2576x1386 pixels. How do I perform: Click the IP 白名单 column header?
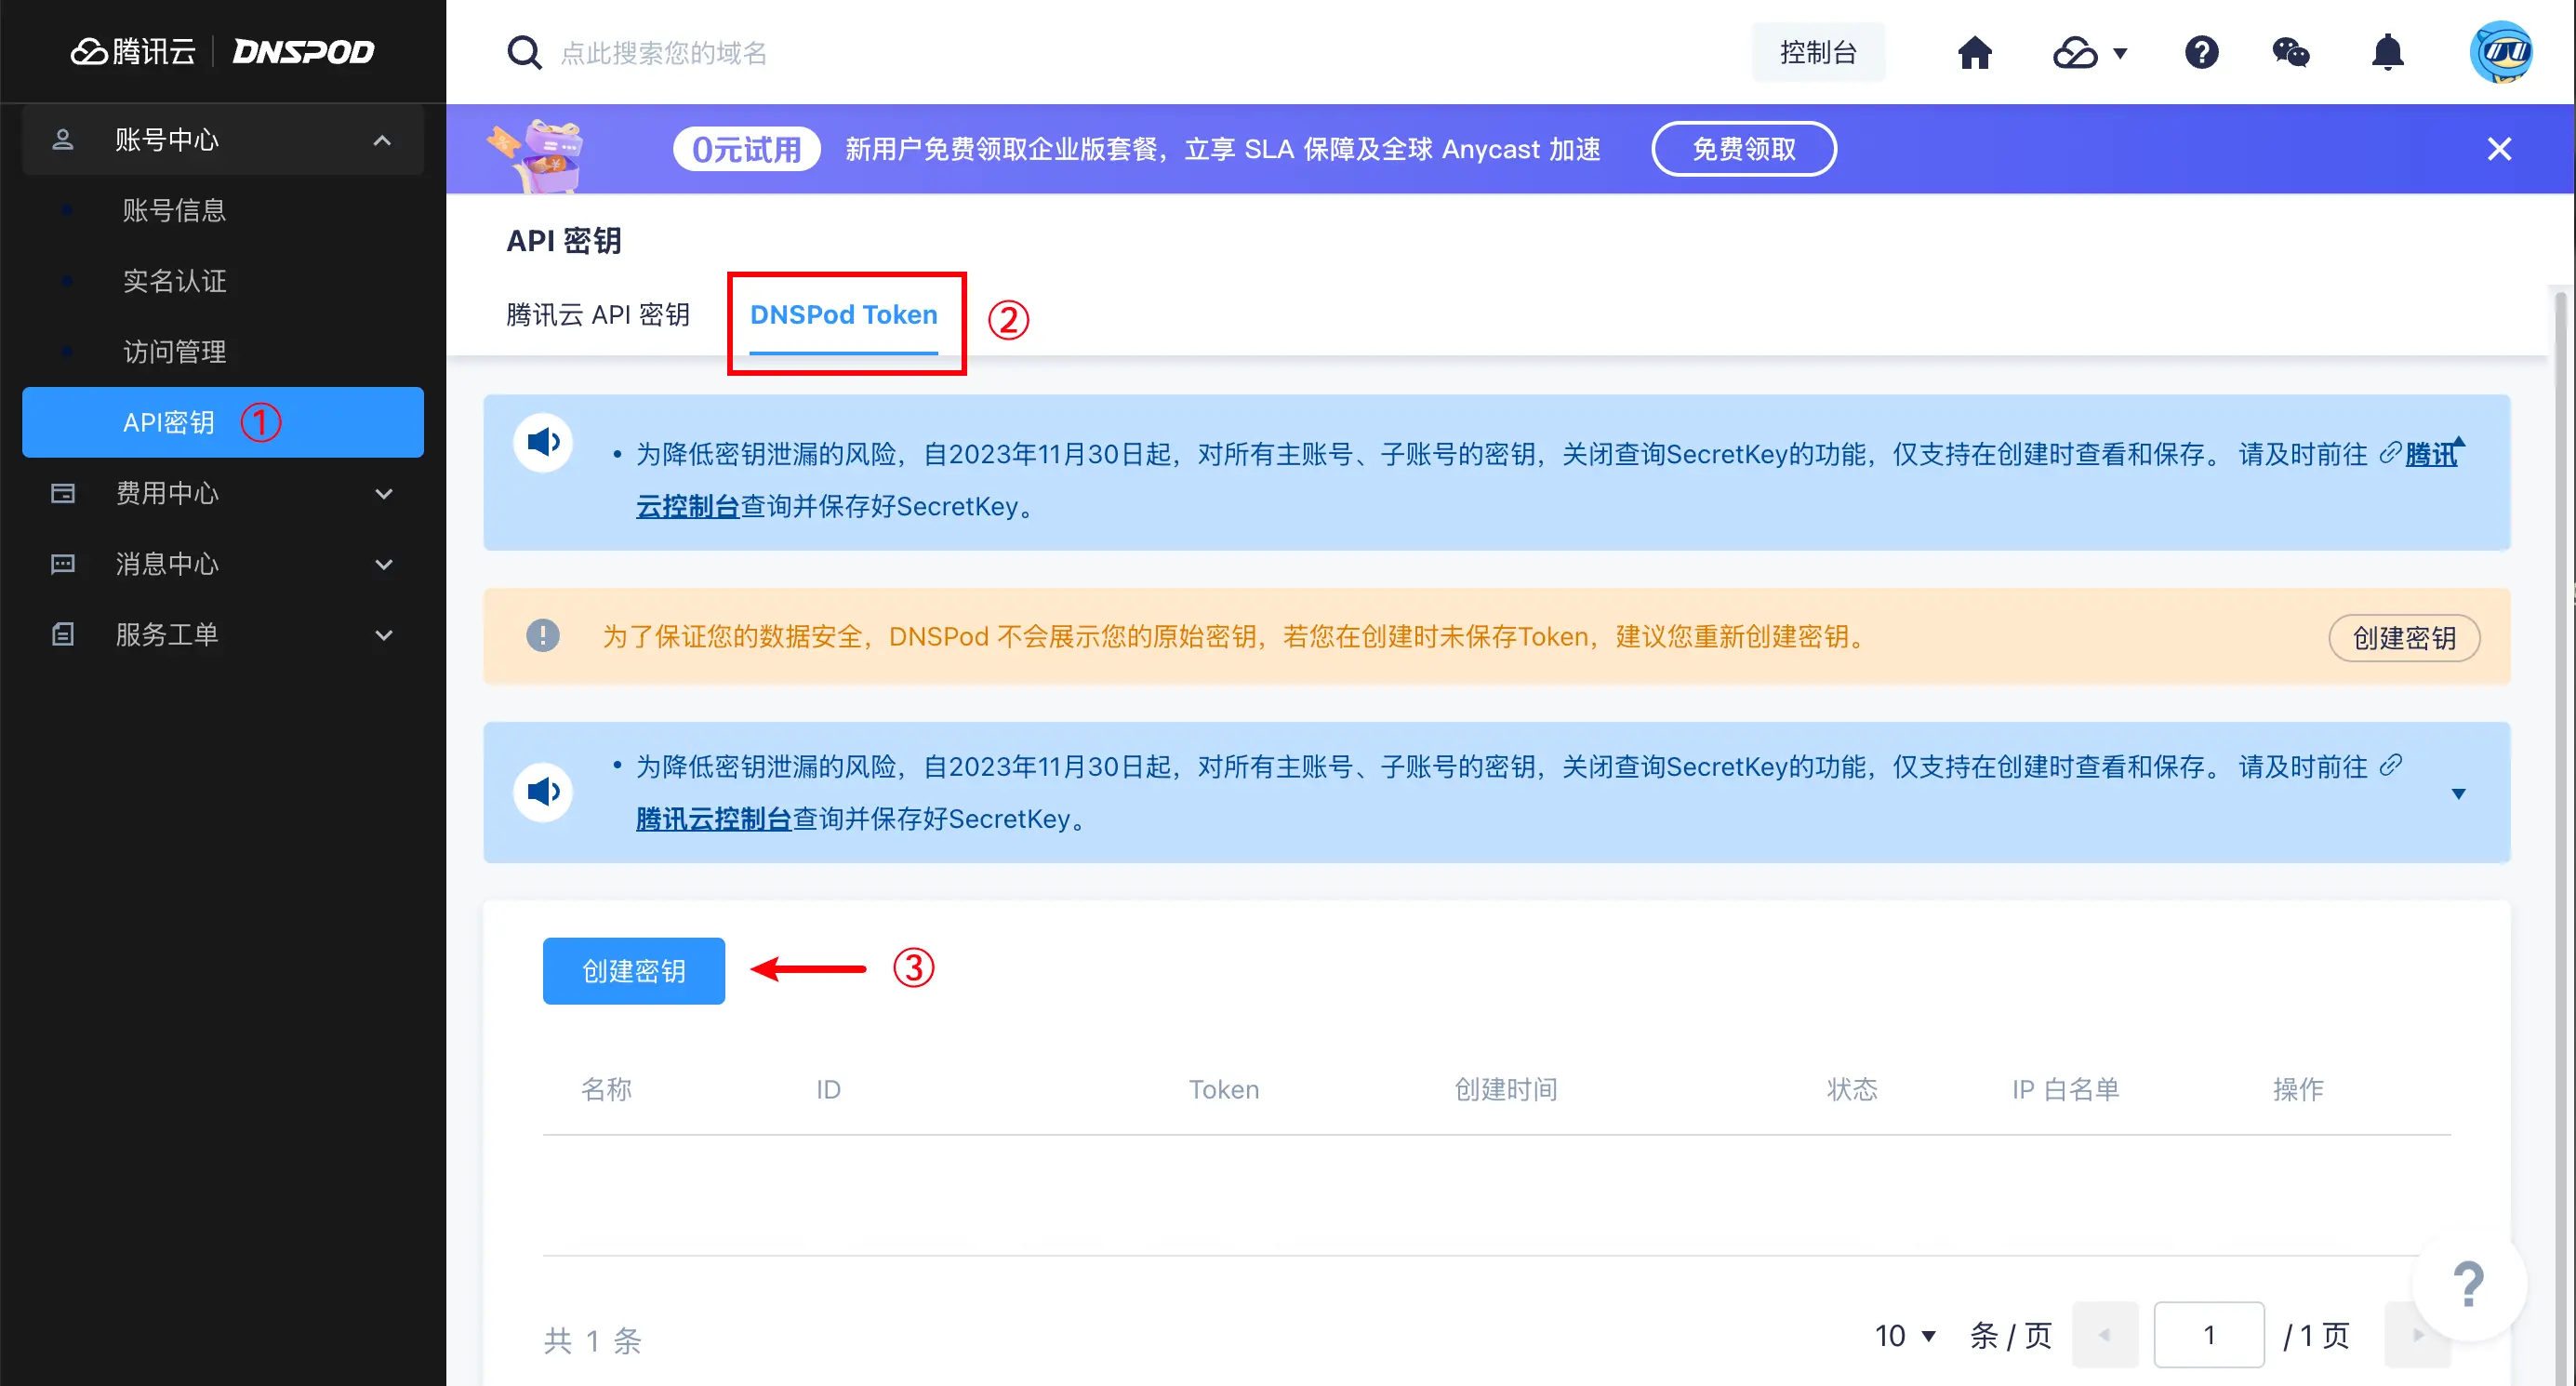[2065, 1089]
